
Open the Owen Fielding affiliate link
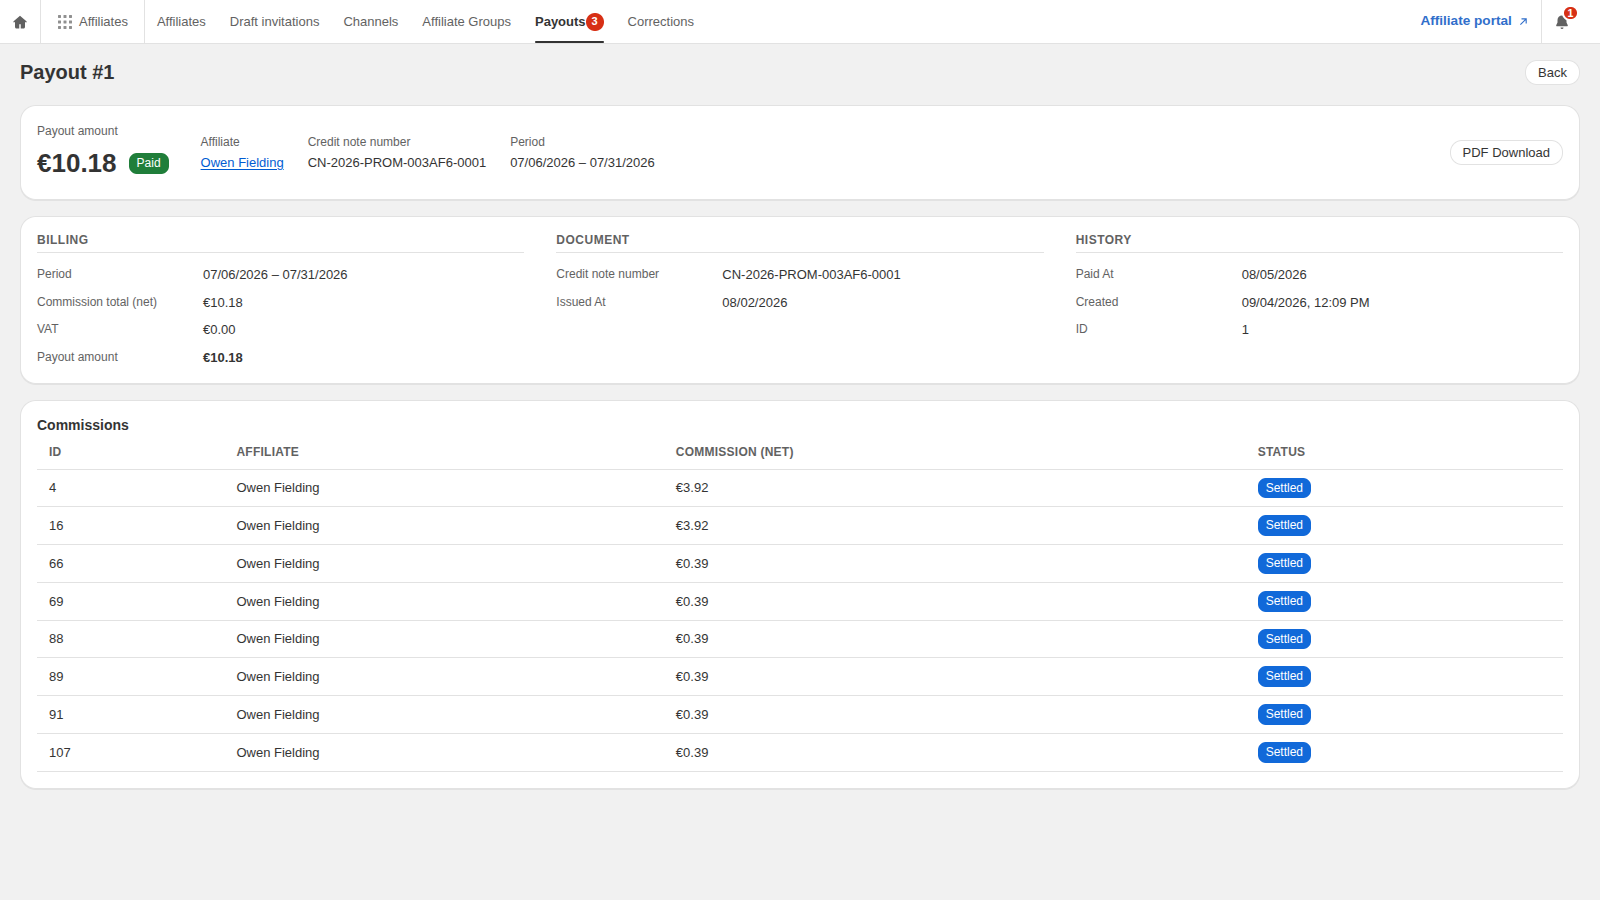pyautogui.click(x=242, y=163)
